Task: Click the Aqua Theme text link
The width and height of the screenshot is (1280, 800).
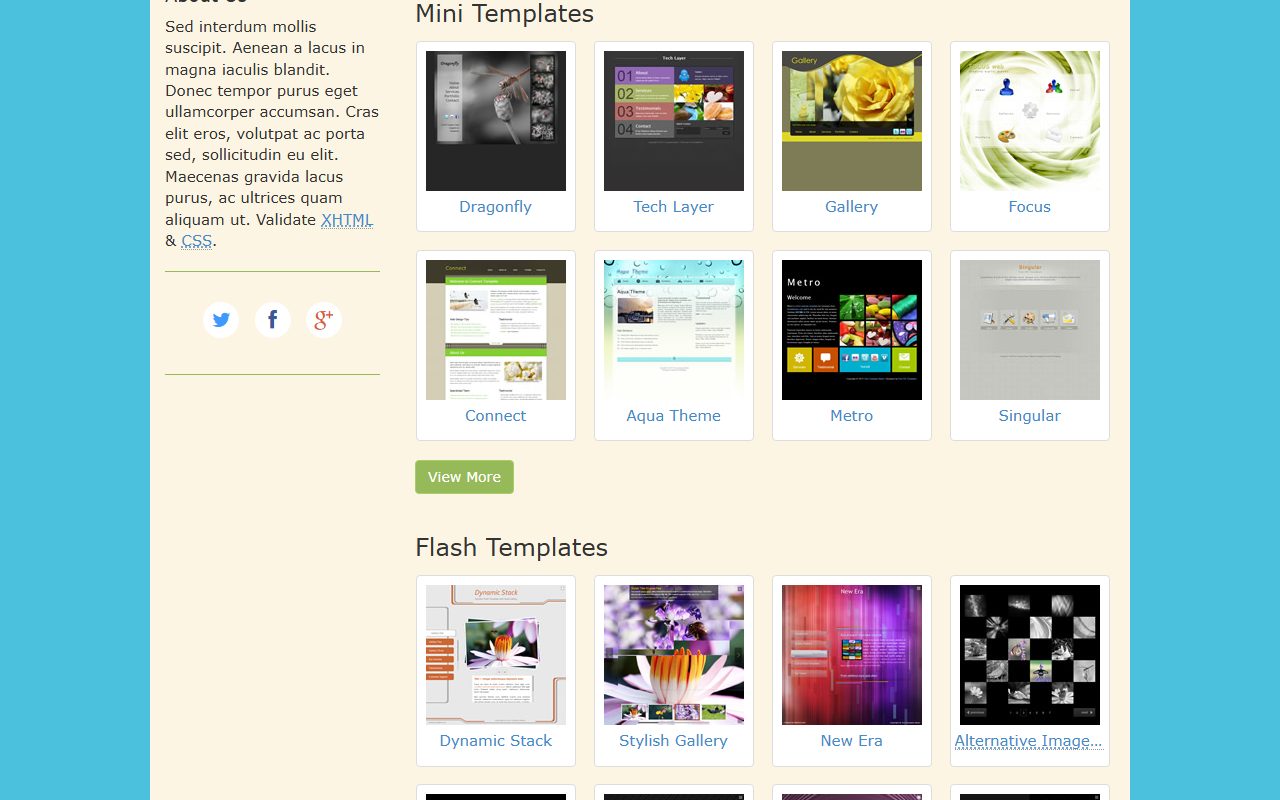Action: [x=674, y=416]
